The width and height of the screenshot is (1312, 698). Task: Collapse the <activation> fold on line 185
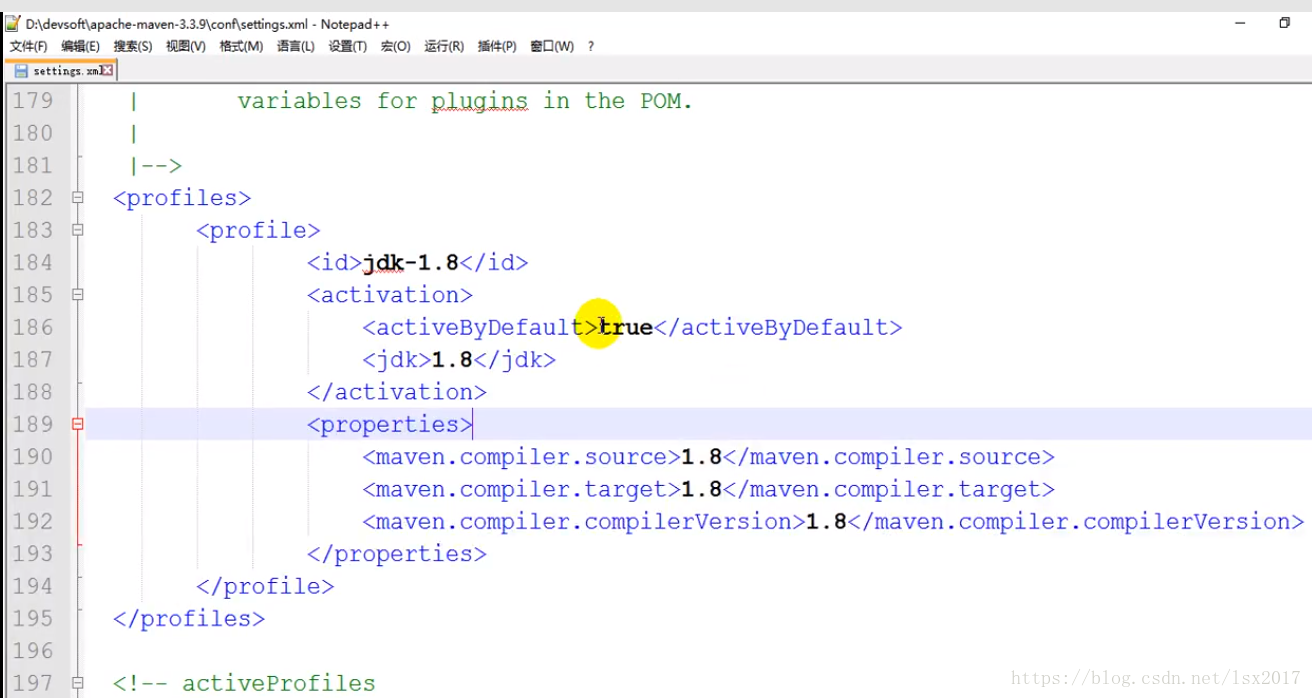(77, 295)
